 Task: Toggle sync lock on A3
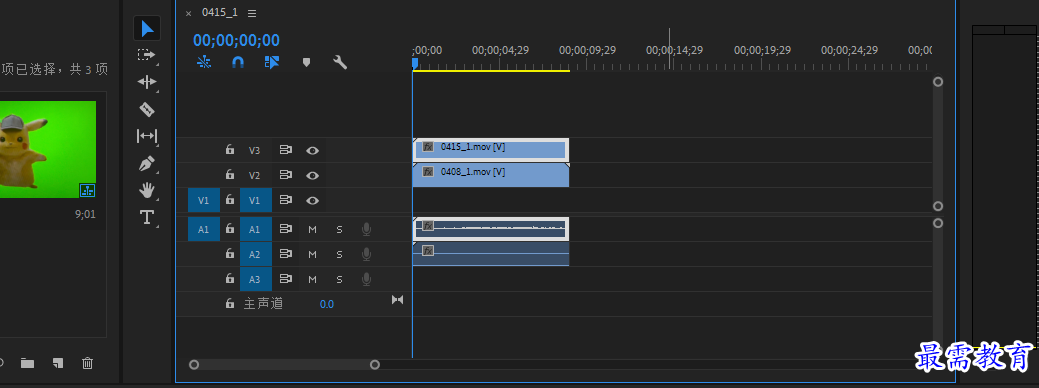click(286, 279)
